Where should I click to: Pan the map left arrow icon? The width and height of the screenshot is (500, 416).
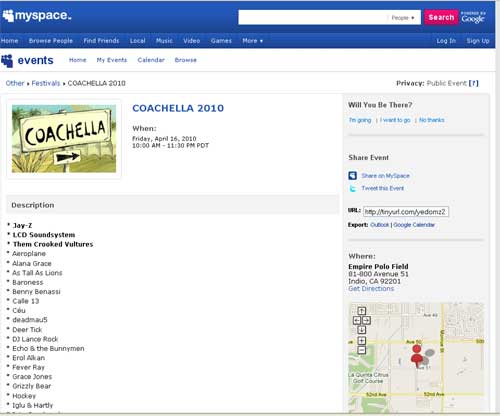357,320
